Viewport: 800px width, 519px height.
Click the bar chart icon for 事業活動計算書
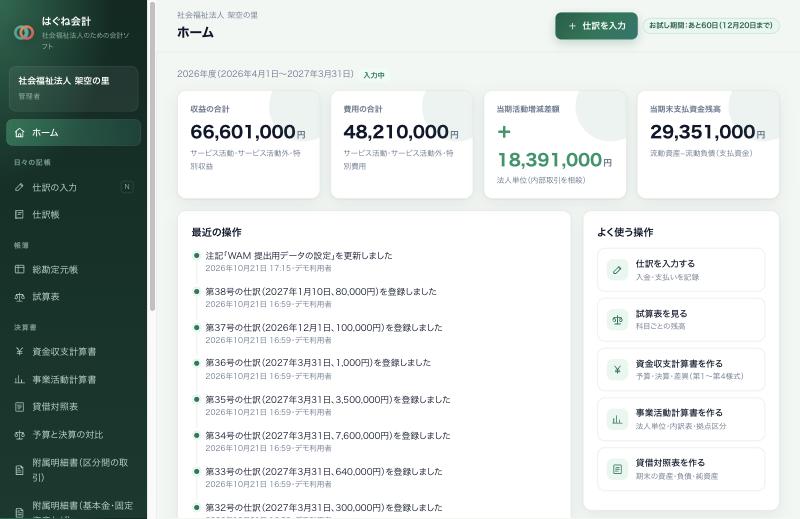coord(19,379)
